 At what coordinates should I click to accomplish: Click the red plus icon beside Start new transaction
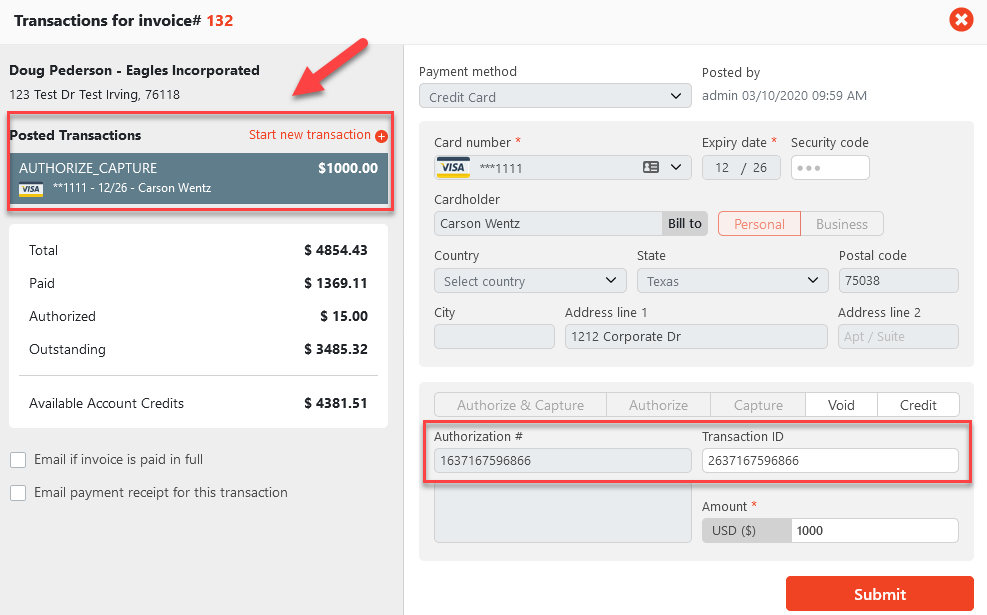click(x=381, y=136)
